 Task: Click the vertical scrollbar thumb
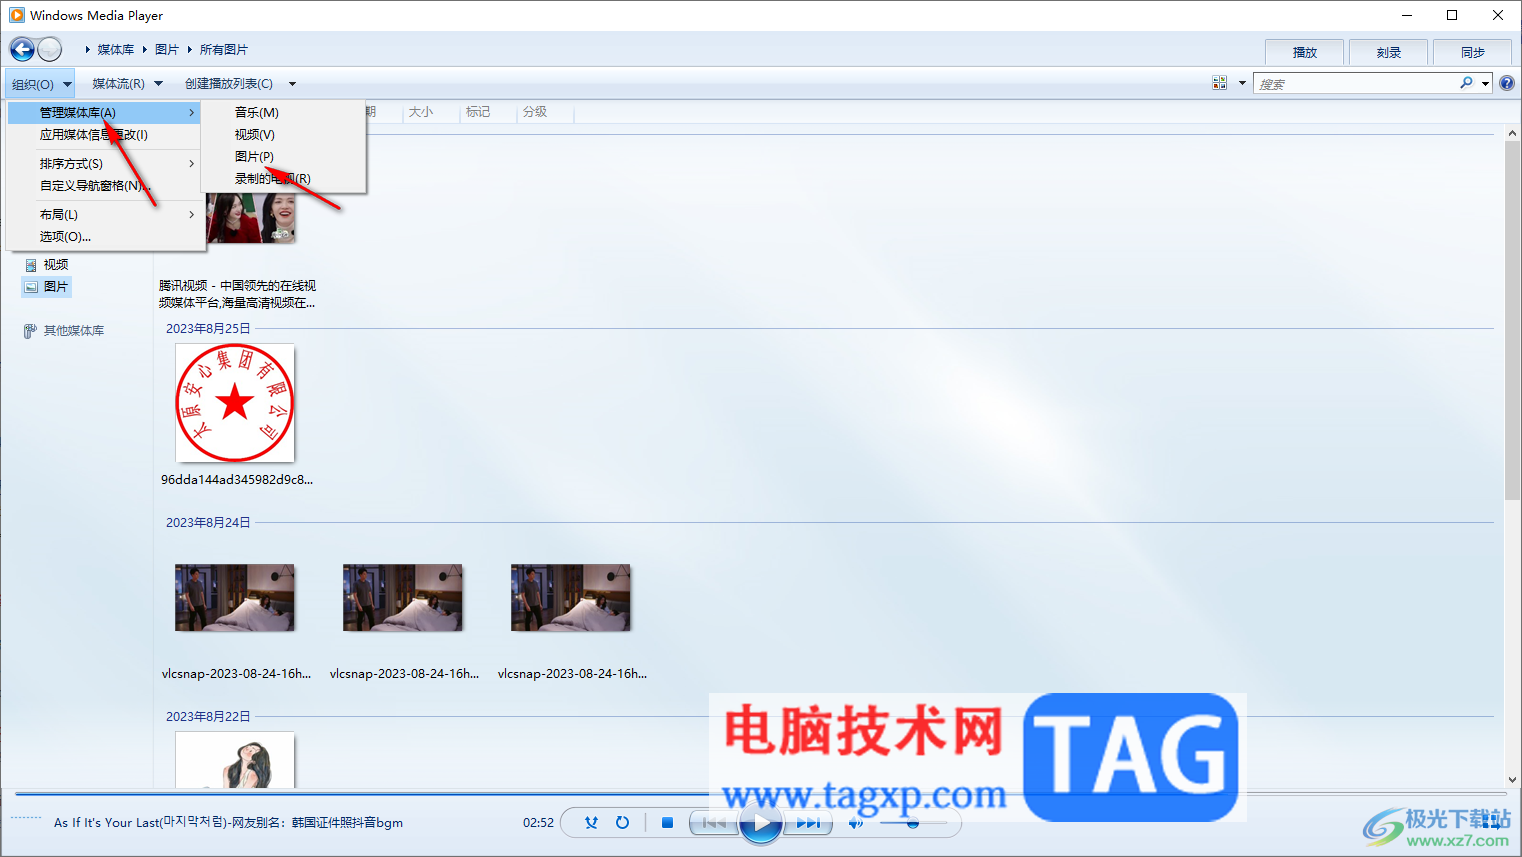click(x=1512, y=320)
